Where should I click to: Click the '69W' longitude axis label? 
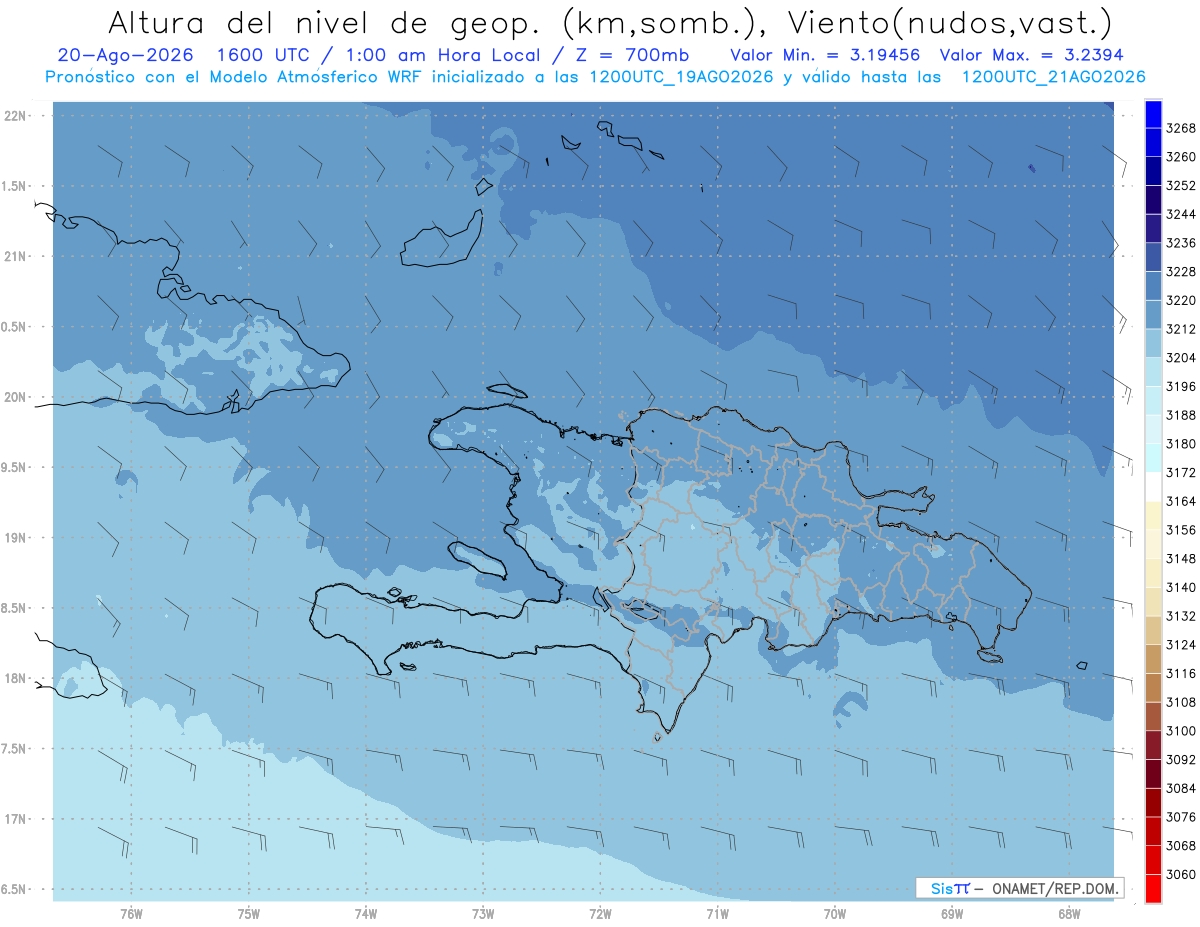(x=952, y=913)
